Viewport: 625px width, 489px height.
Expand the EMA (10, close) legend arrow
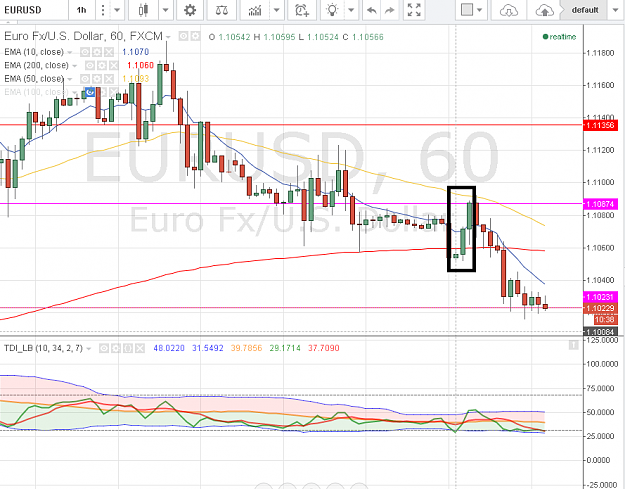point(70,52)
